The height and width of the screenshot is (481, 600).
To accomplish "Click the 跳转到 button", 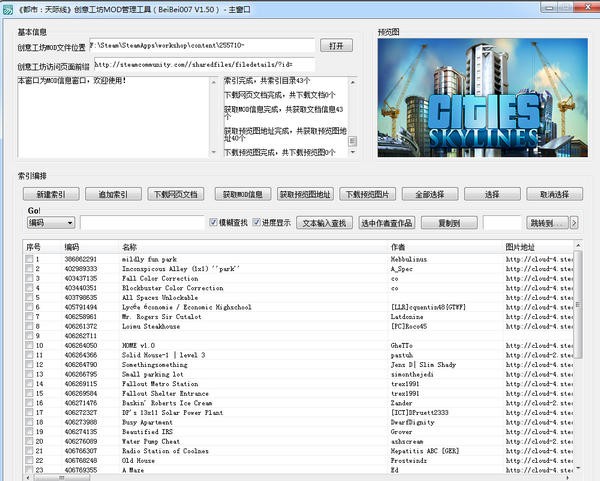I will 548,223.
